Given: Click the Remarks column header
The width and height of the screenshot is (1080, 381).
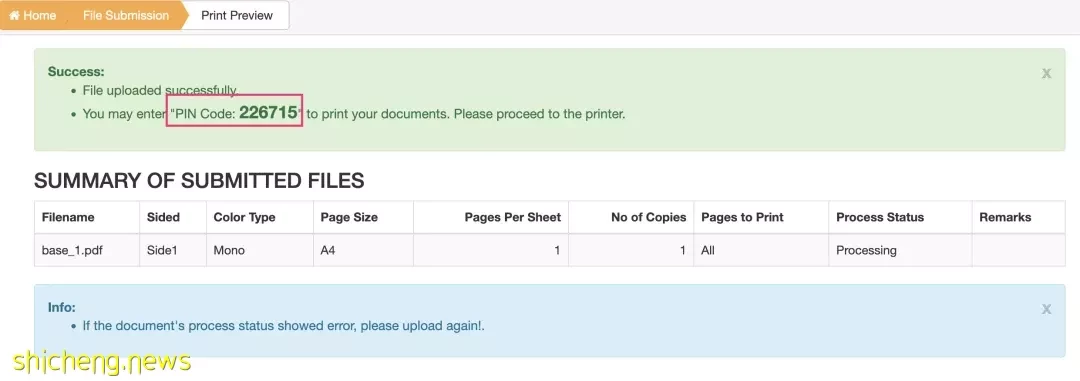Looking at the screenshot, I should point(1005,217).
